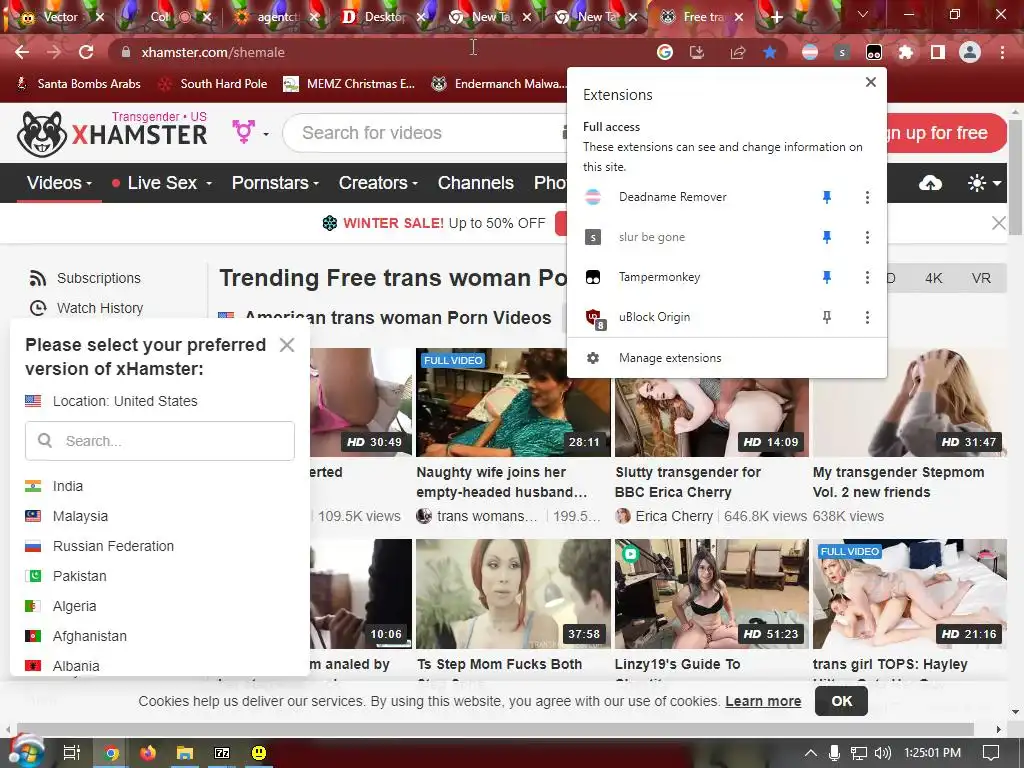Open Task View on the taskbar
This screenshot has height=768, width=1024.
(71, 753)
